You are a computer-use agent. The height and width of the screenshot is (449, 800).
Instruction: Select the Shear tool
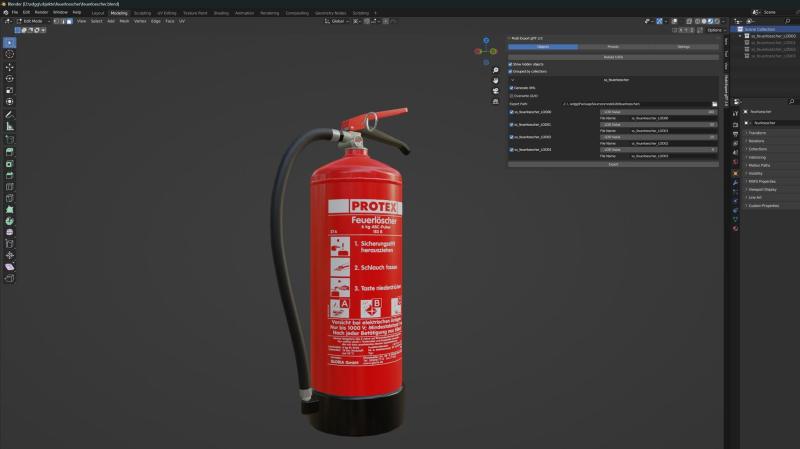click(10, 267)
